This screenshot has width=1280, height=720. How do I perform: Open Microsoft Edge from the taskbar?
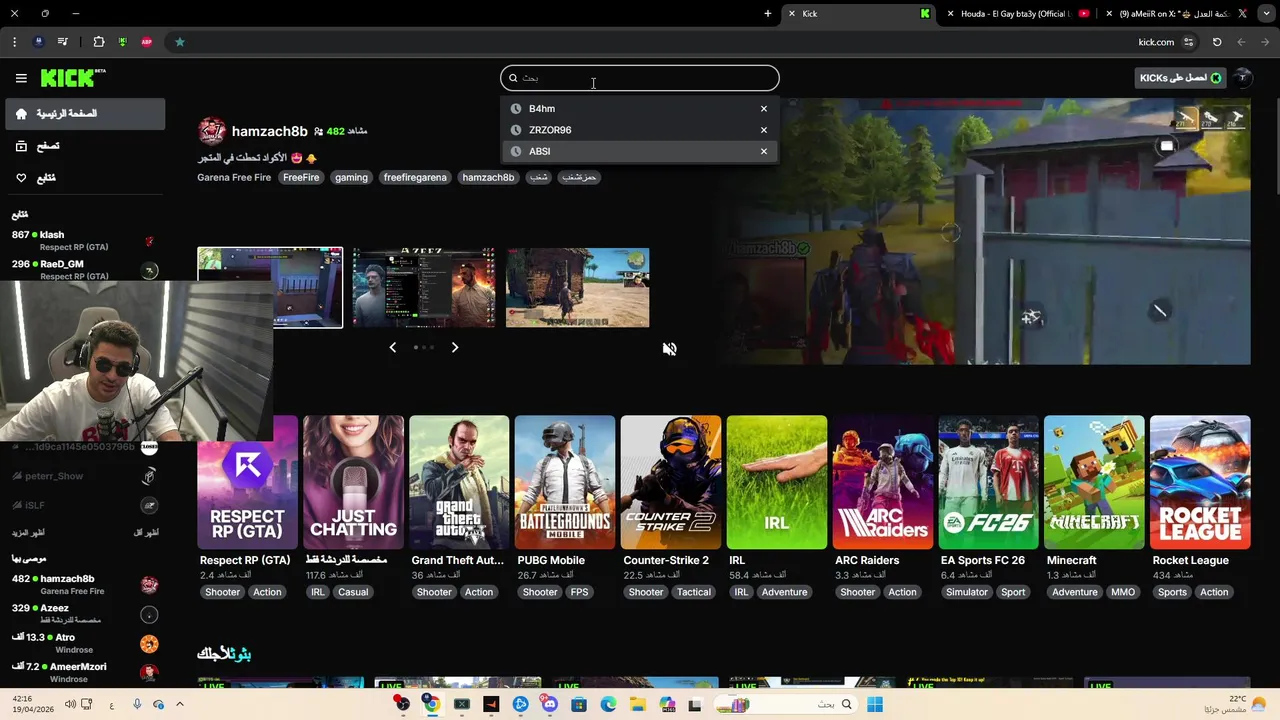tap(609, 704)
